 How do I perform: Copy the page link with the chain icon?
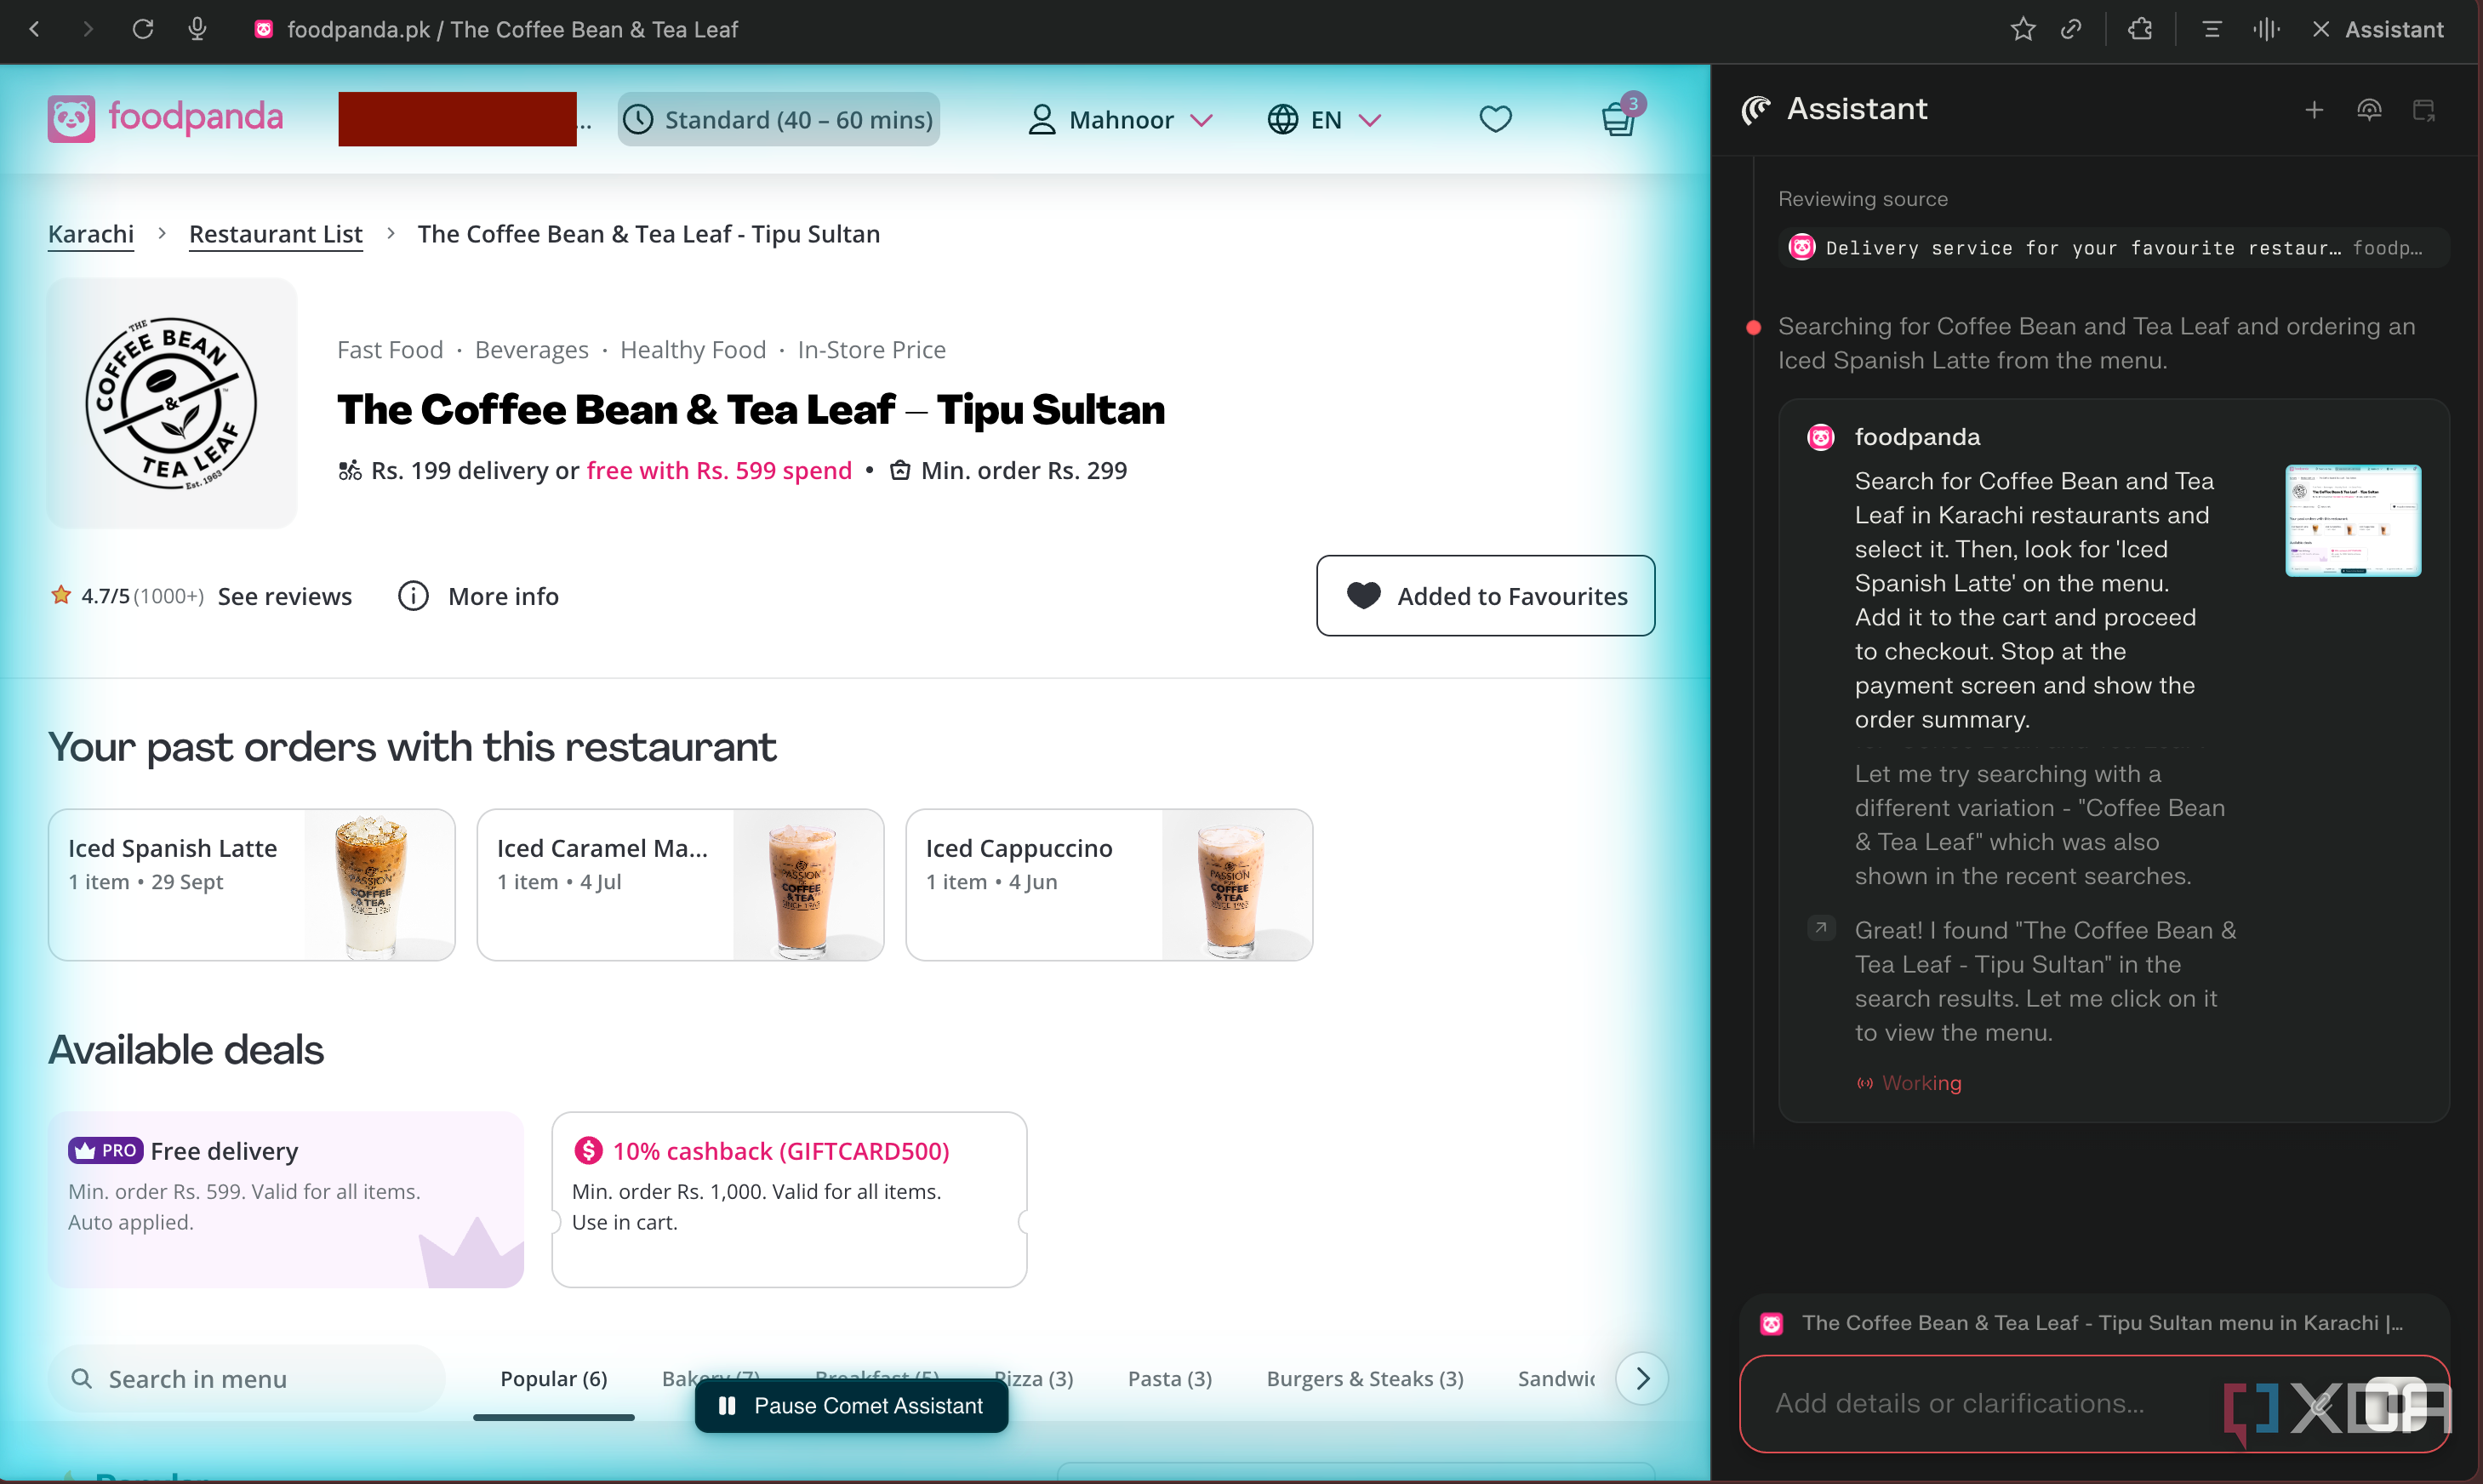pyautogui.click(x=2071, y=29)
